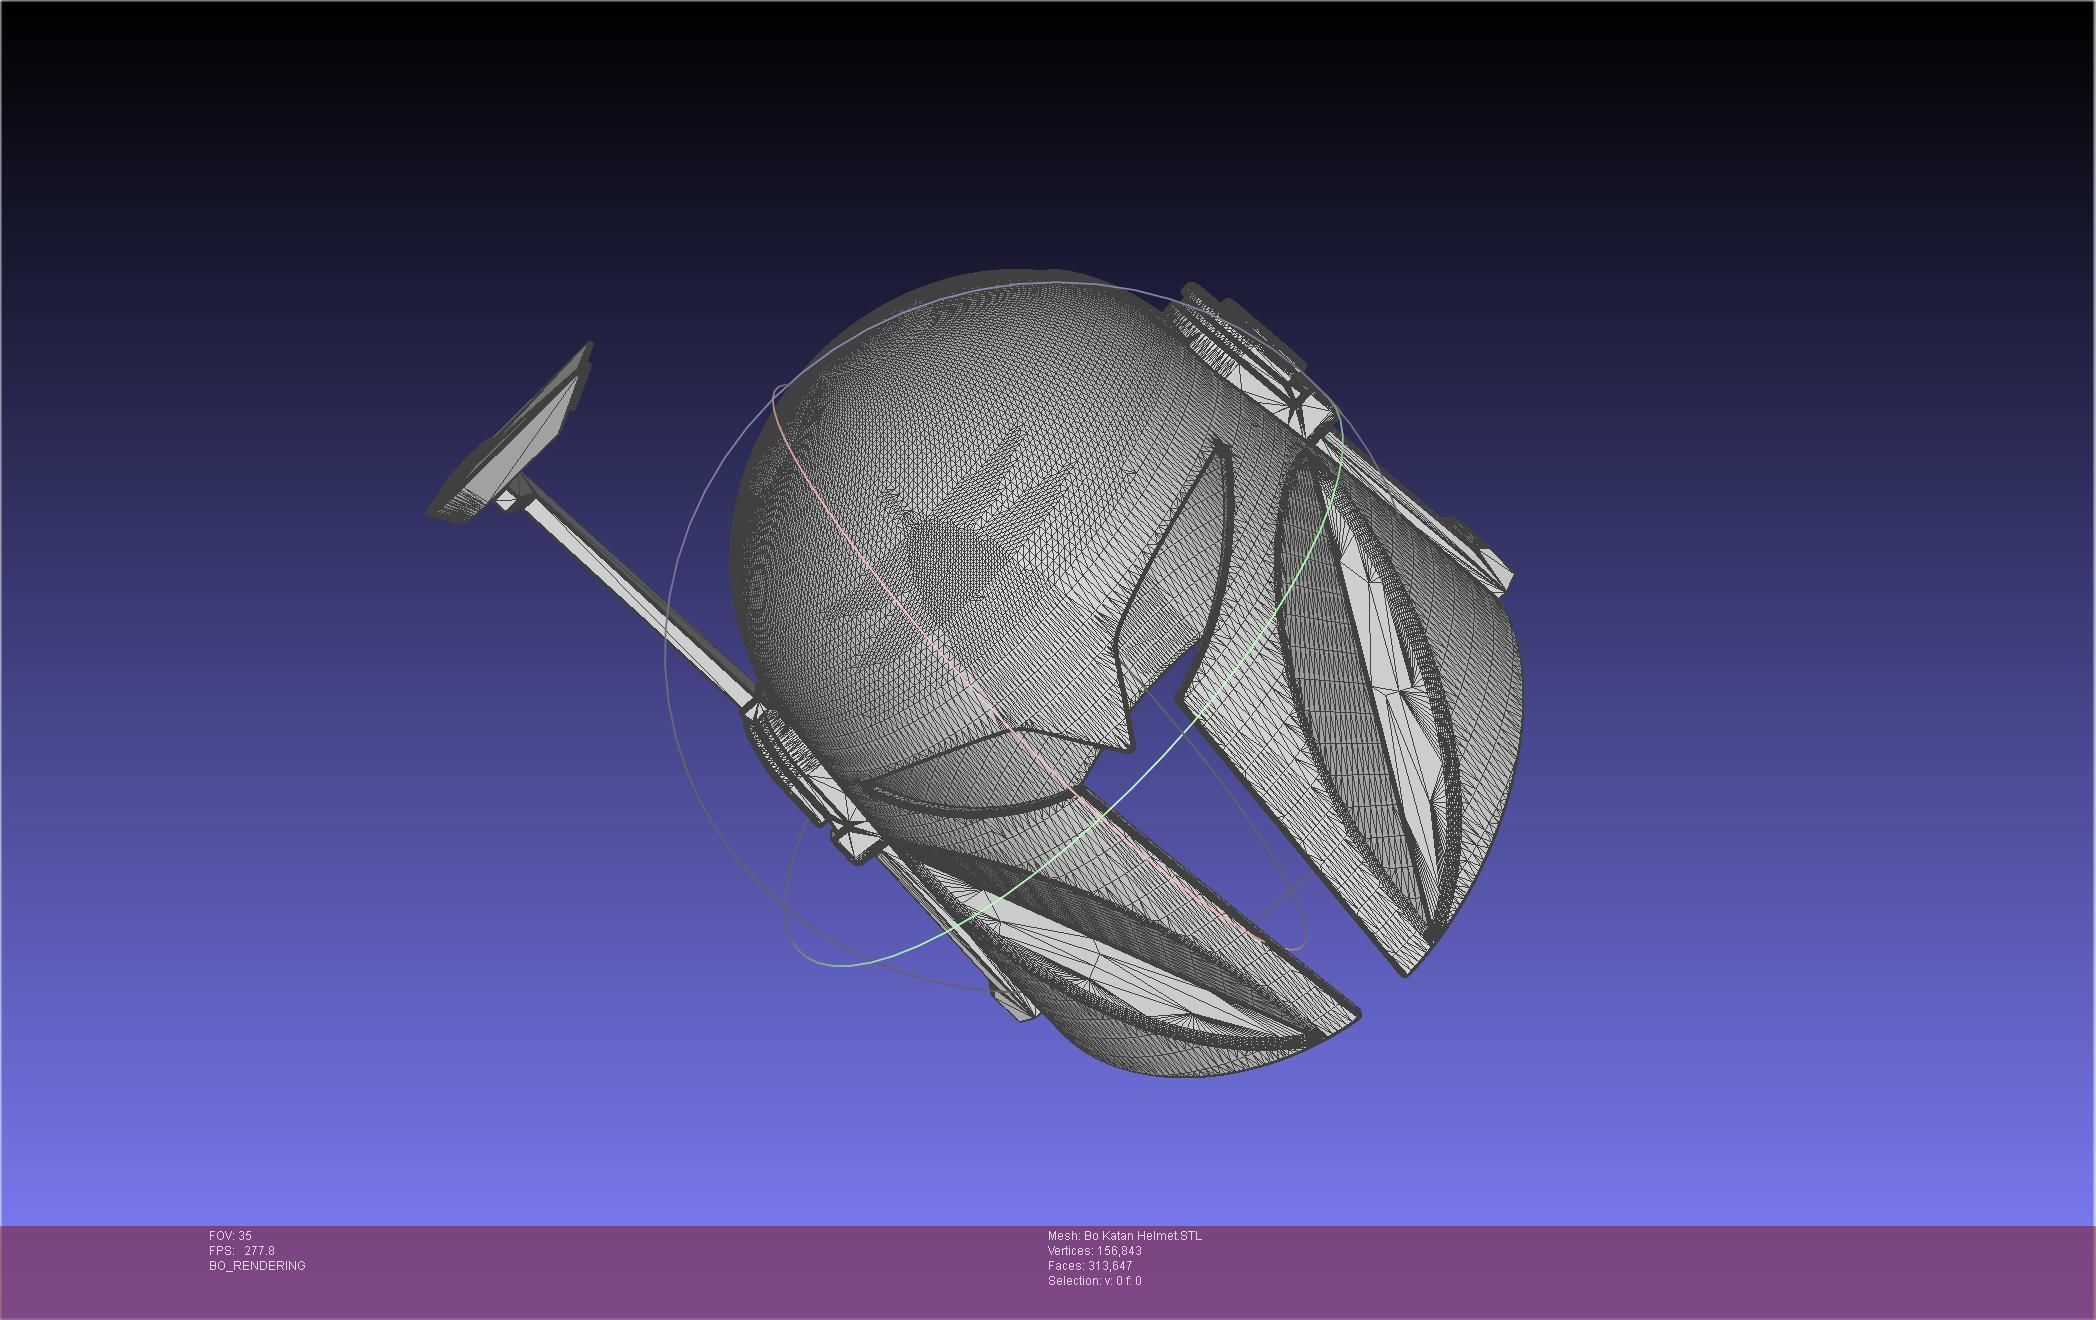
Task: Click the Selection: v: 0 f: 0 text
Action: point(1095,1281)
